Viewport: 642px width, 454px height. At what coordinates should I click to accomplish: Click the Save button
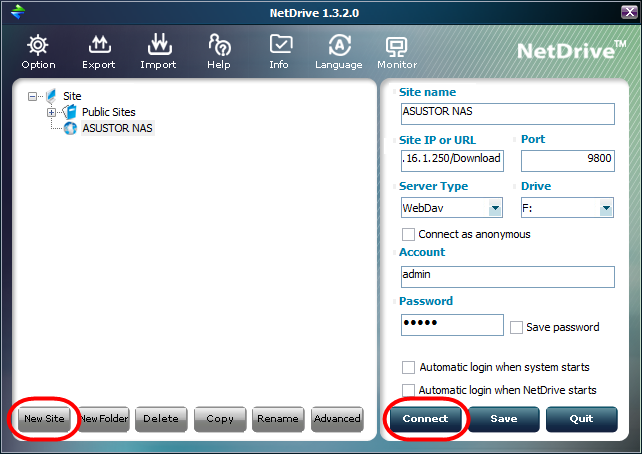[x=504, y=419]
